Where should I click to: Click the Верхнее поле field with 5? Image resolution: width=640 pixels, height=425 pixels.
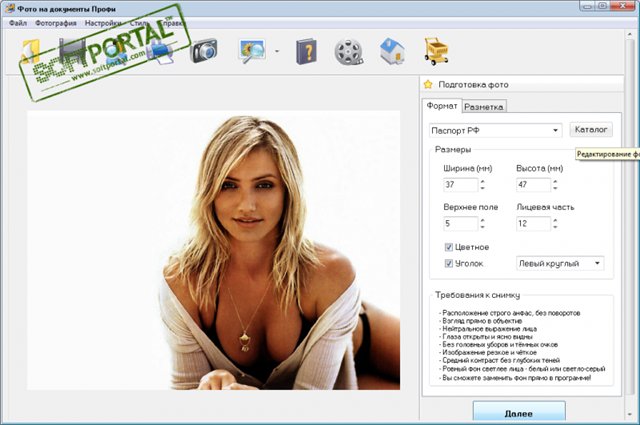click(x=460, y=223)
